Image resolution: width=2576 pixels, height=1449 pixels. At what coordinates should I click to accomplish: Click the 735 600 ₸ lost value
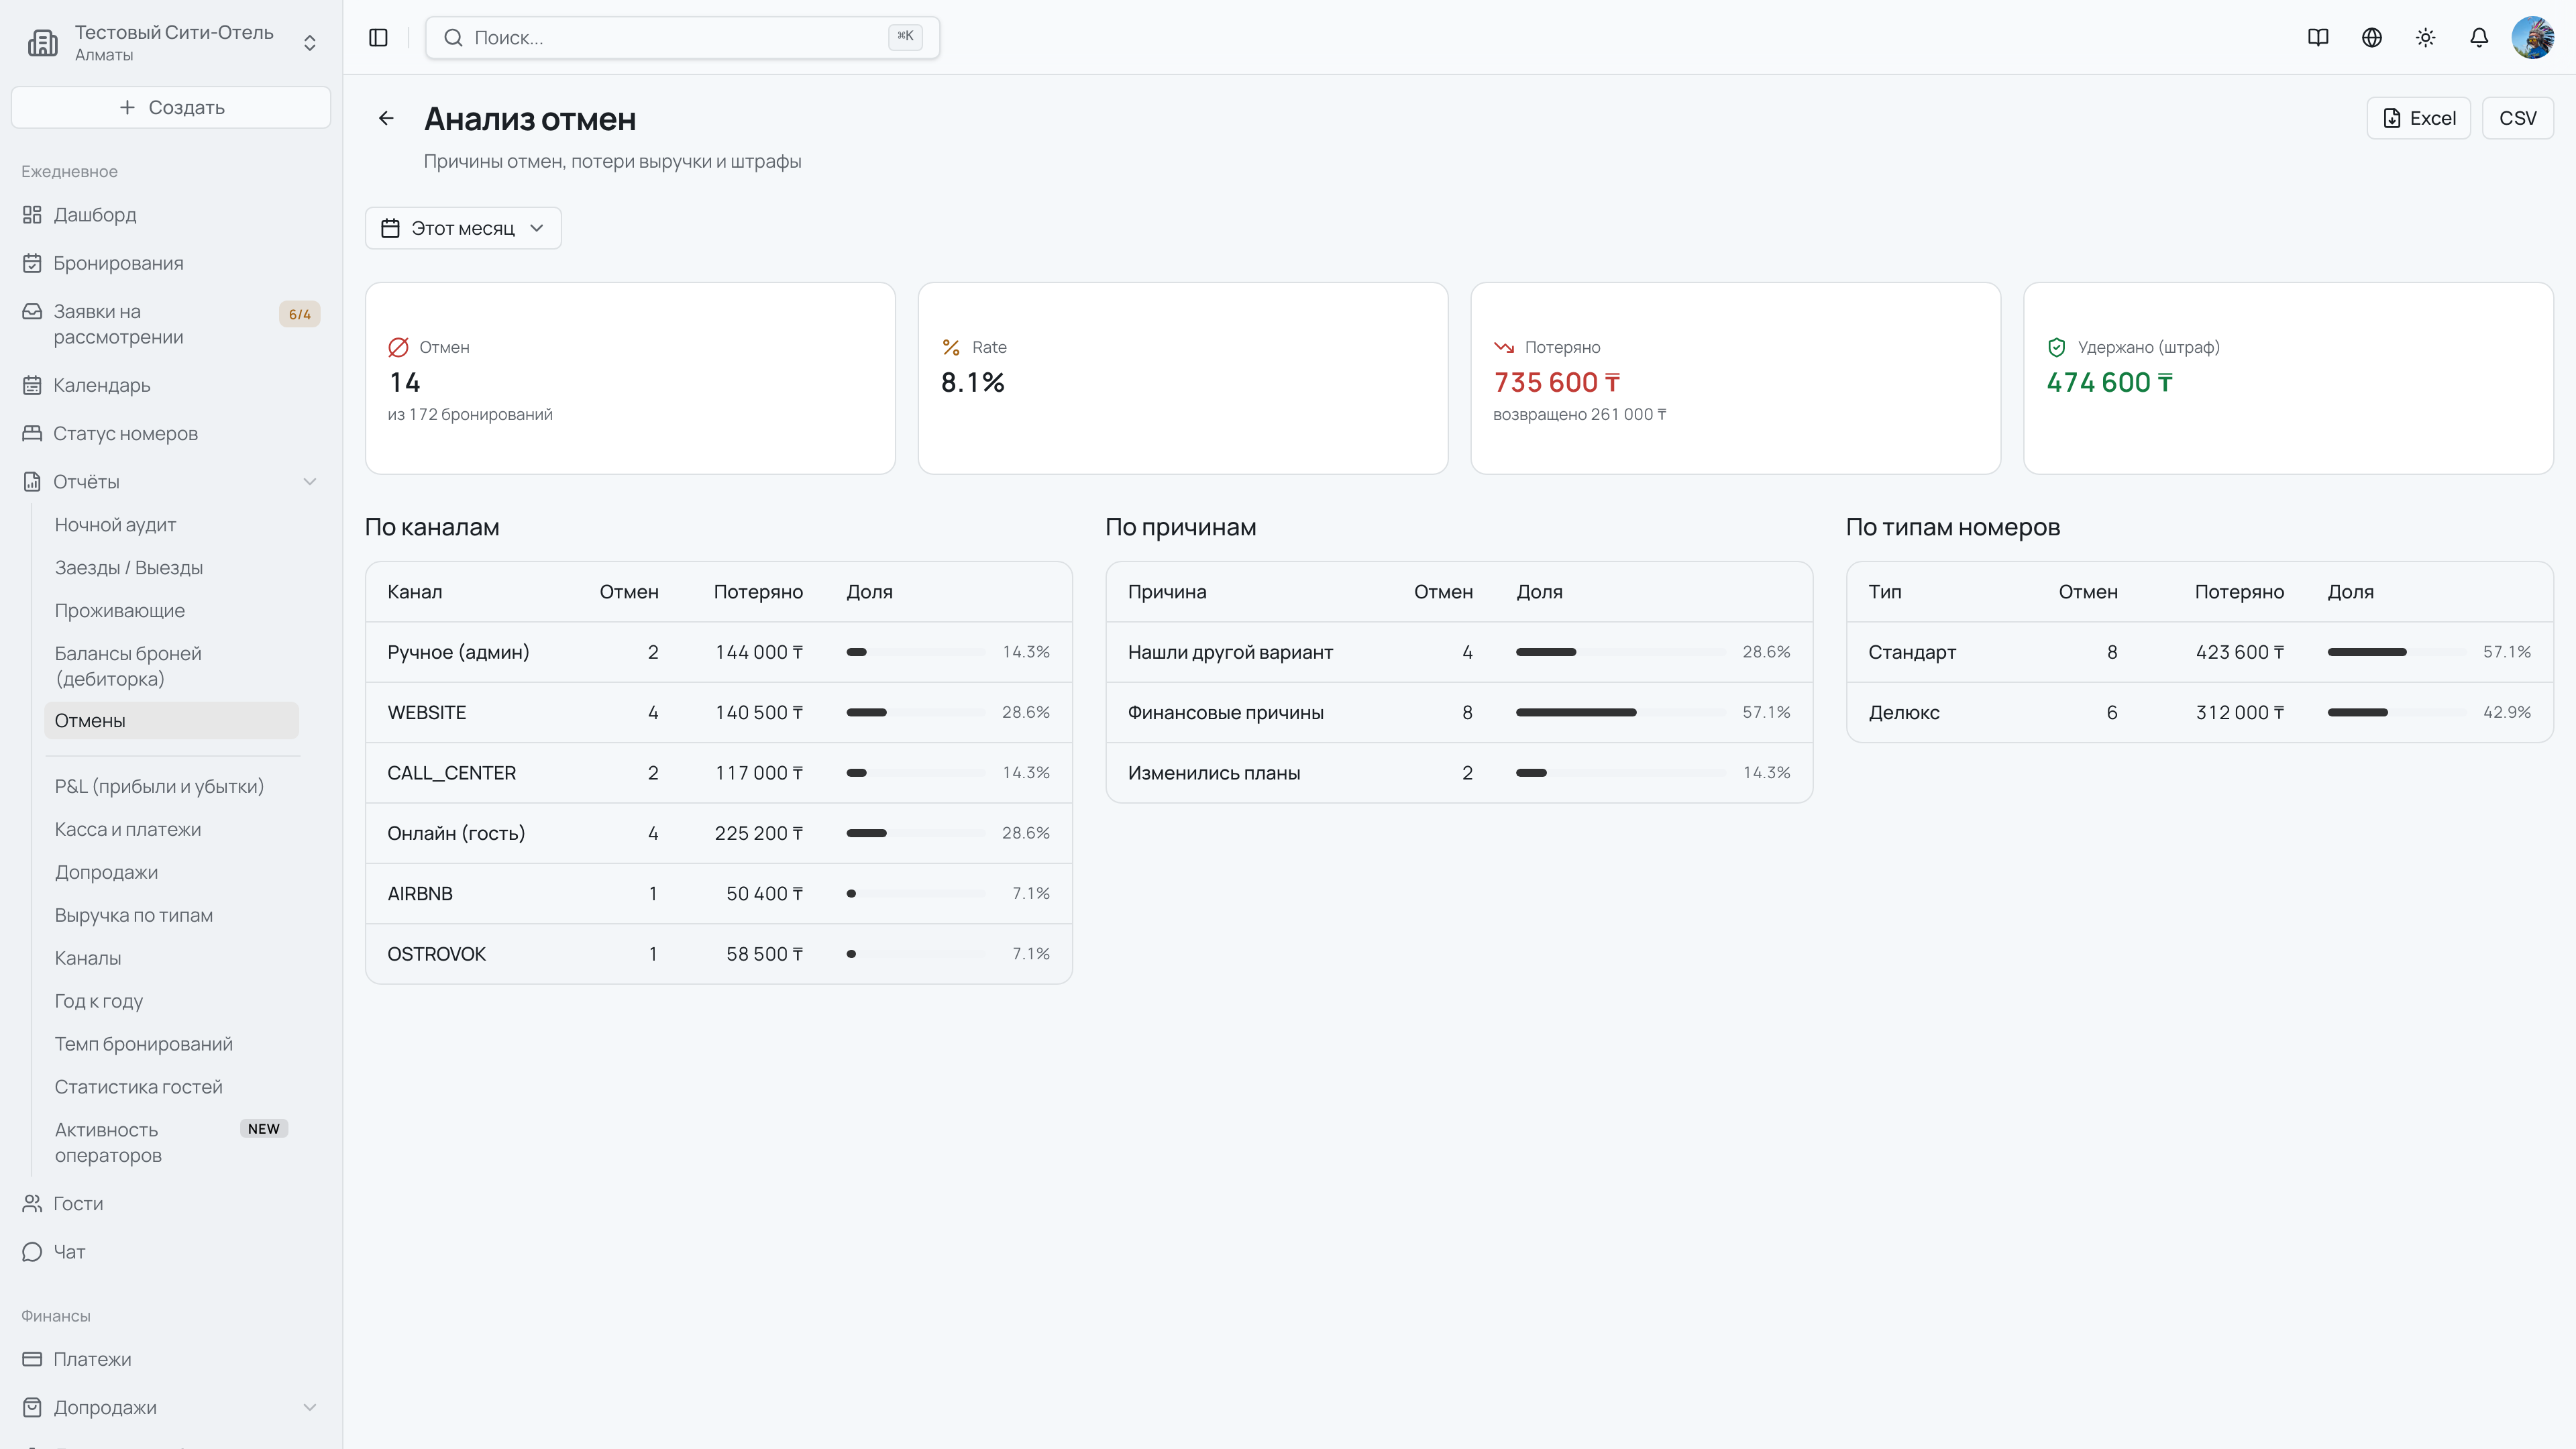(x=1556, y=382)
